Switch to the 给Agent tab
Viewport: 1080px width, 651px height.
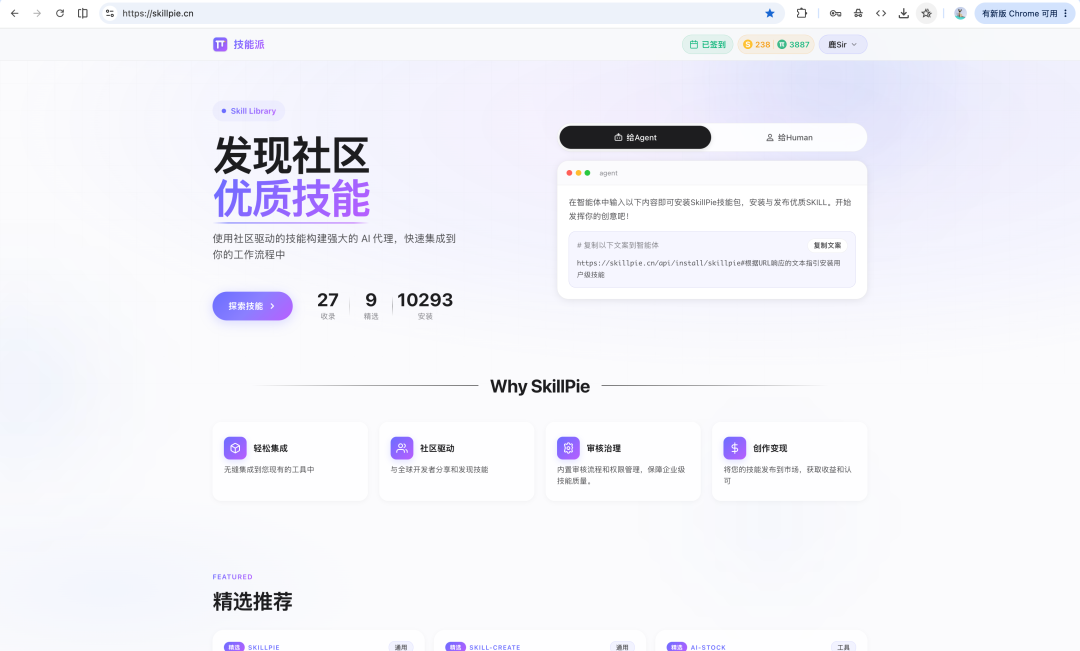[635, 137]
